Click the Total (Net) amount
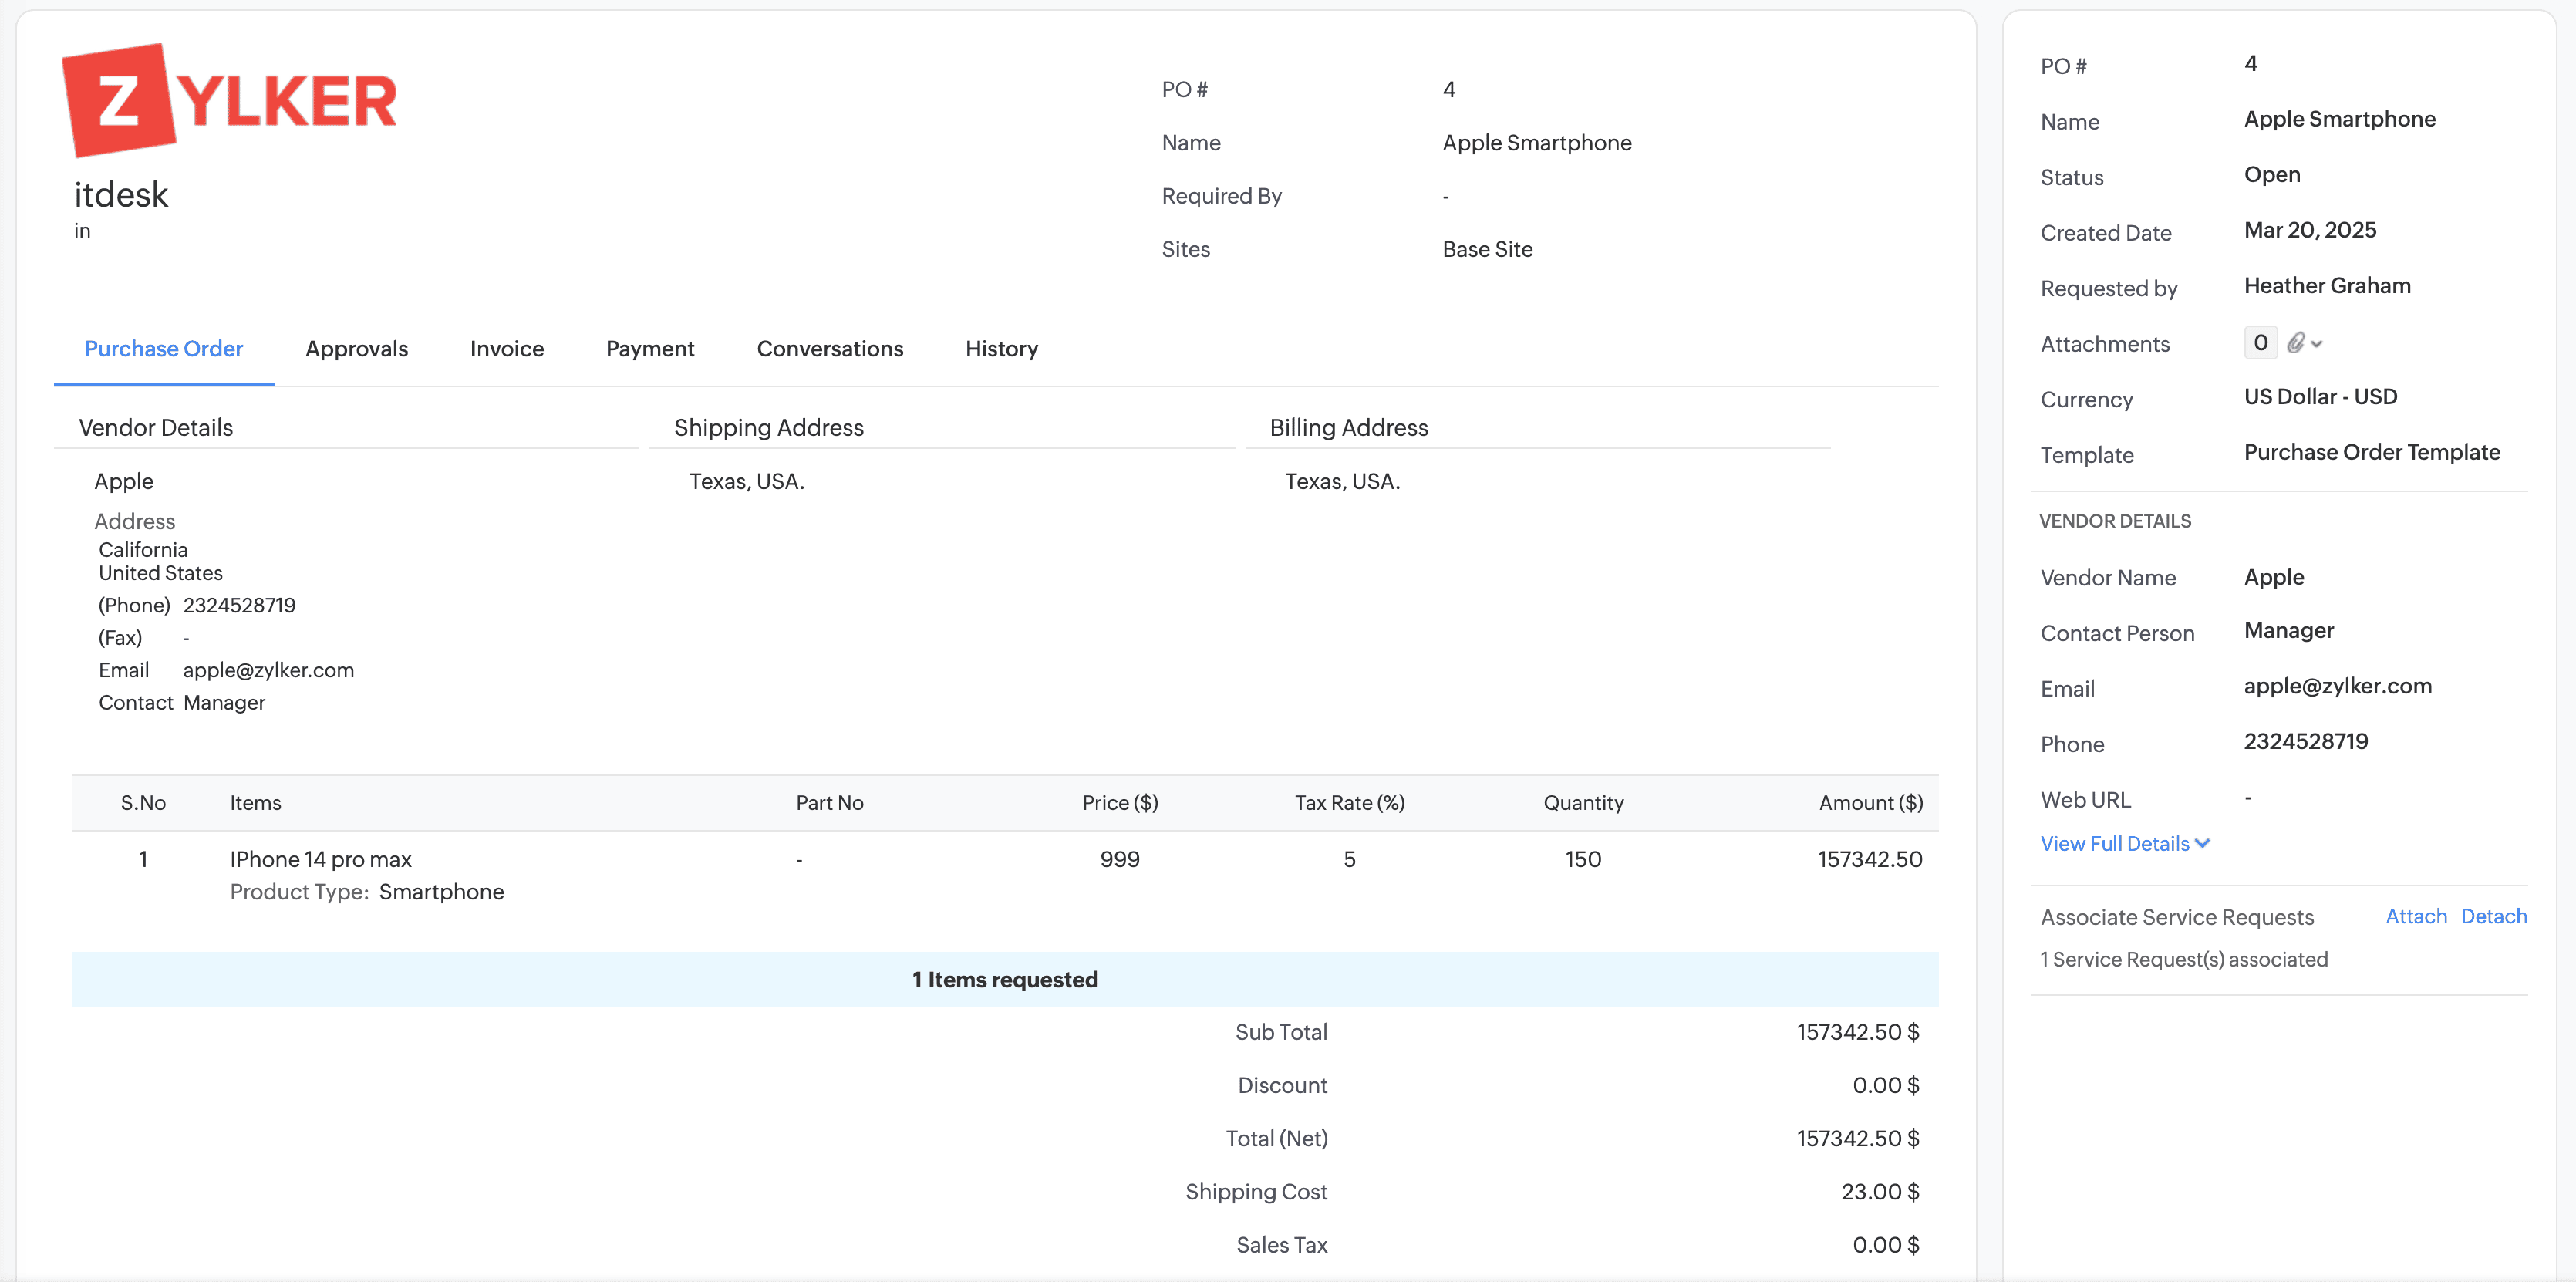Screen dimensions: 2576x1282 click(x=1858, y=1139)
